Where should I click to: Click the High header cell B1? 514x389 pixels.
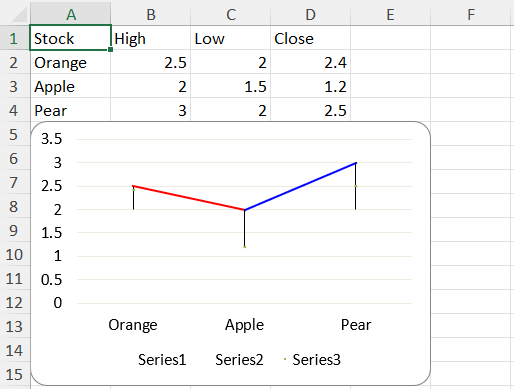(151, 38)
